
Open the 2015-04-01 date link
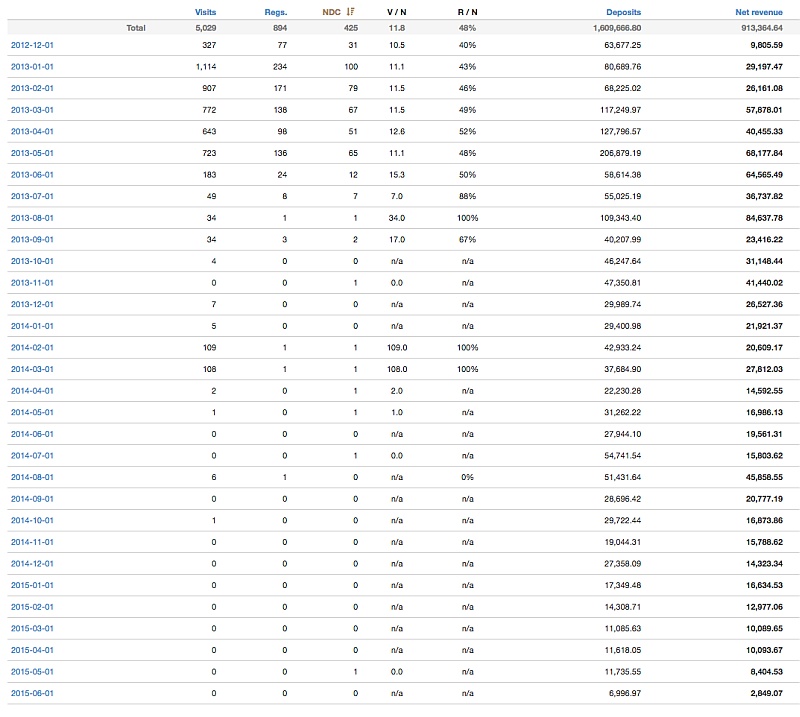[x=32, y=650]
